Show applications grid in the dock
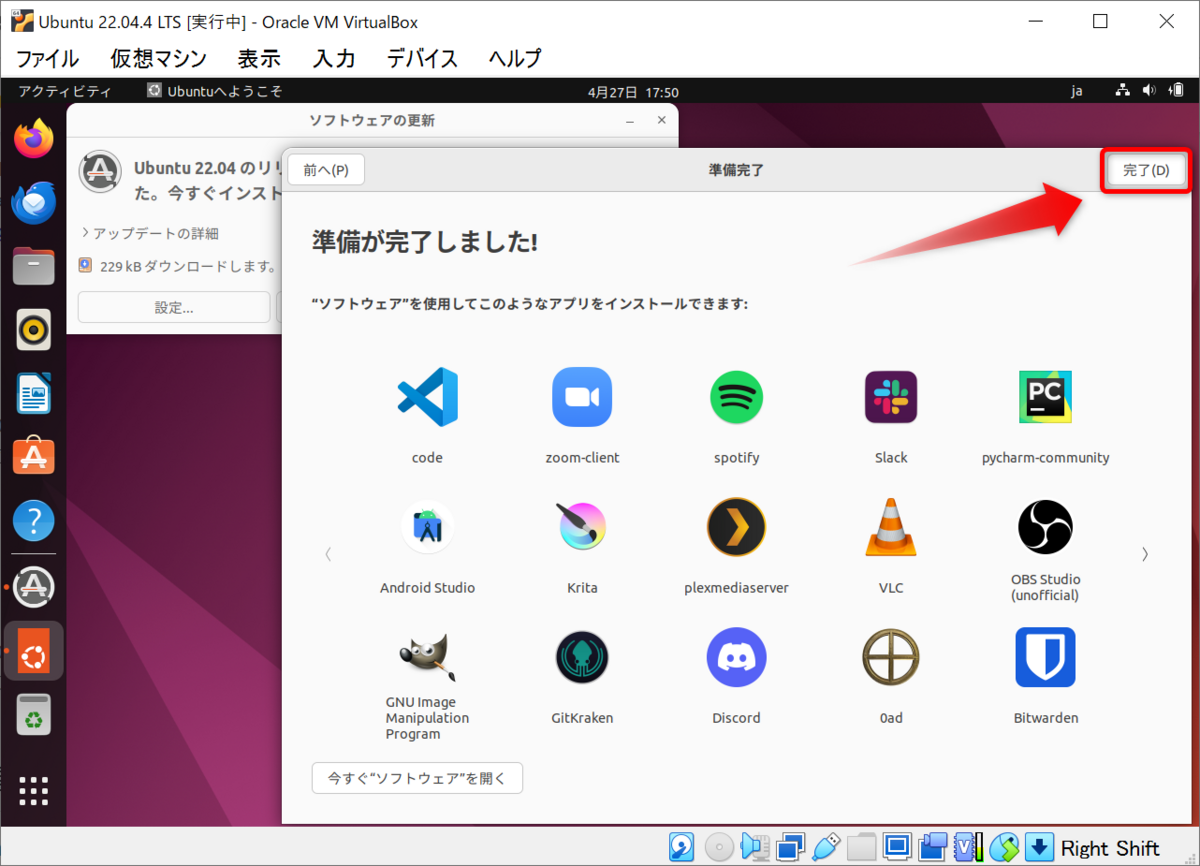The height and width of the screenshot is (866, 1200). click(34, 790)
